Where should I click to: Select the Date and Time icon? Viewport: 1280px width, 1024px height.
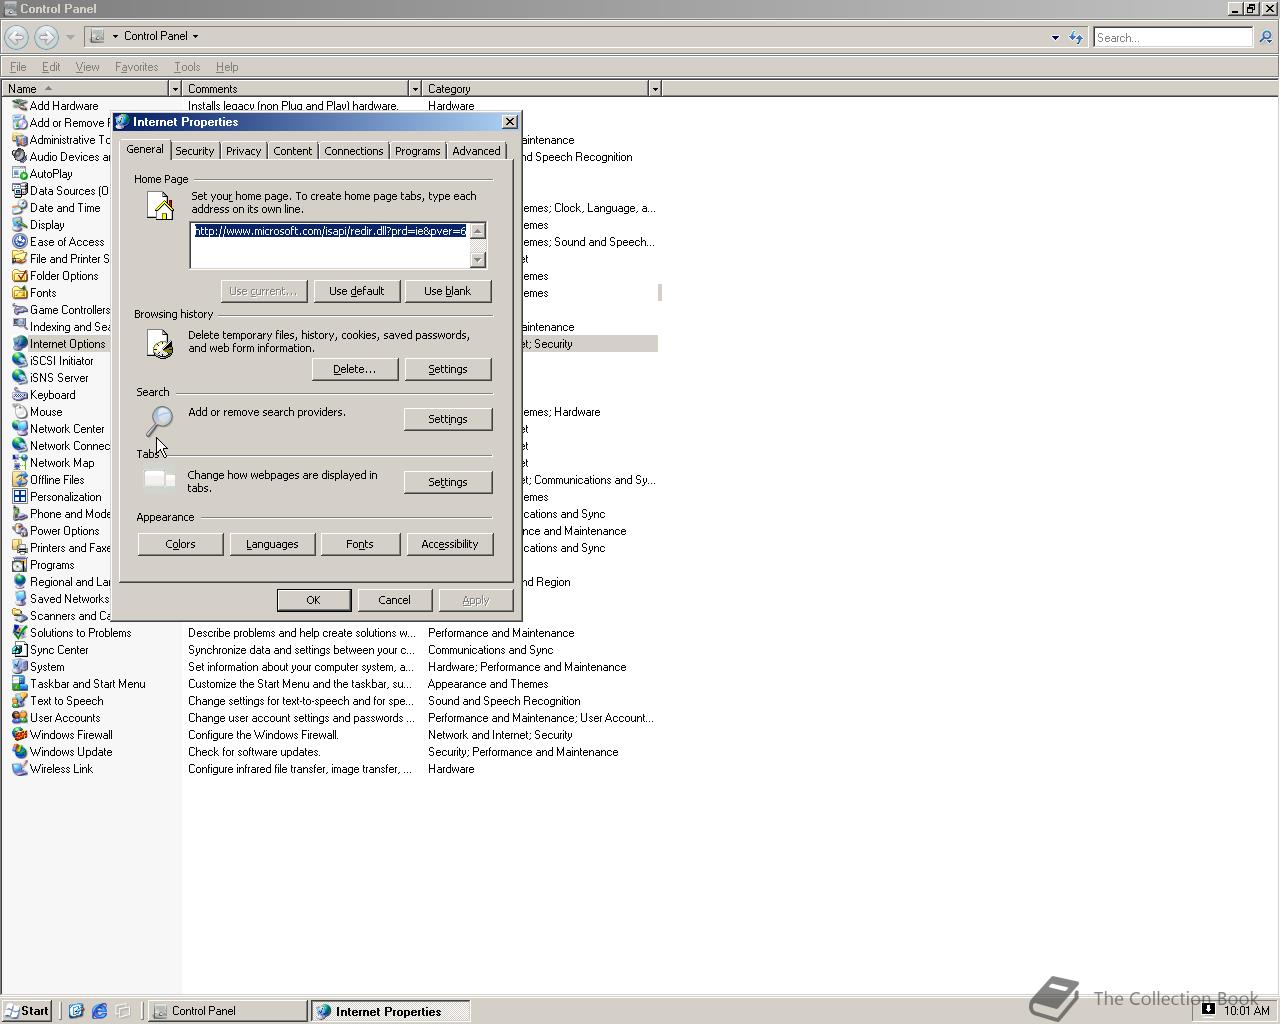(19, 208)
